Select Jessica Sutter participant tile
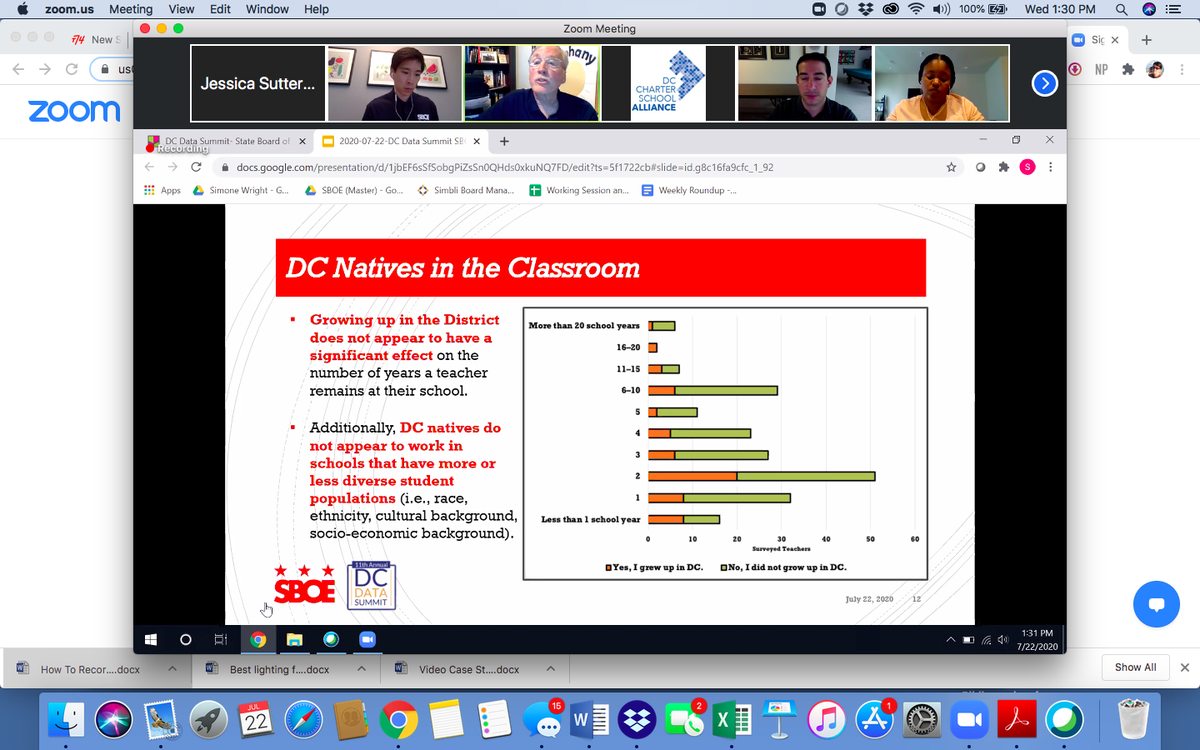This screenshot has width=1200, height=750. [257, 84]
